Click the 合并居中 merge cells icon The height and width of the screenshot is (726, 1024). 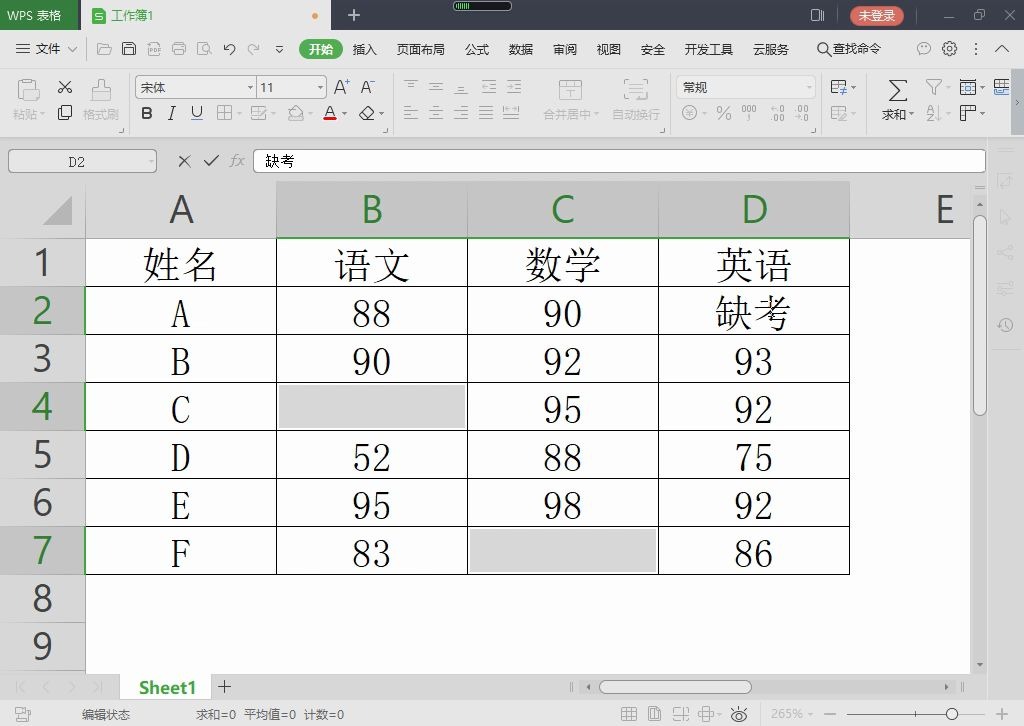pyautogui.click(x=569, y=98)
